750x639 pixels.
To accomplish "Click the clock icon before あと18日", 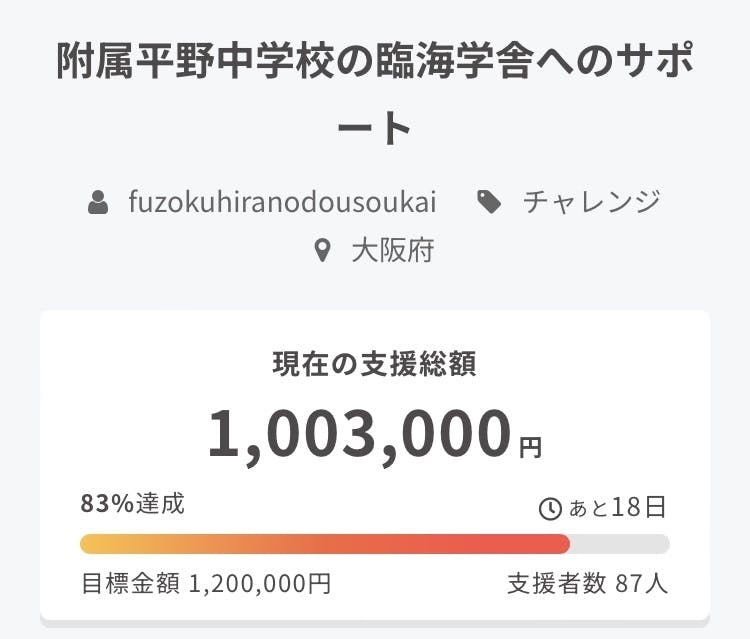I will tap(550, 508).
